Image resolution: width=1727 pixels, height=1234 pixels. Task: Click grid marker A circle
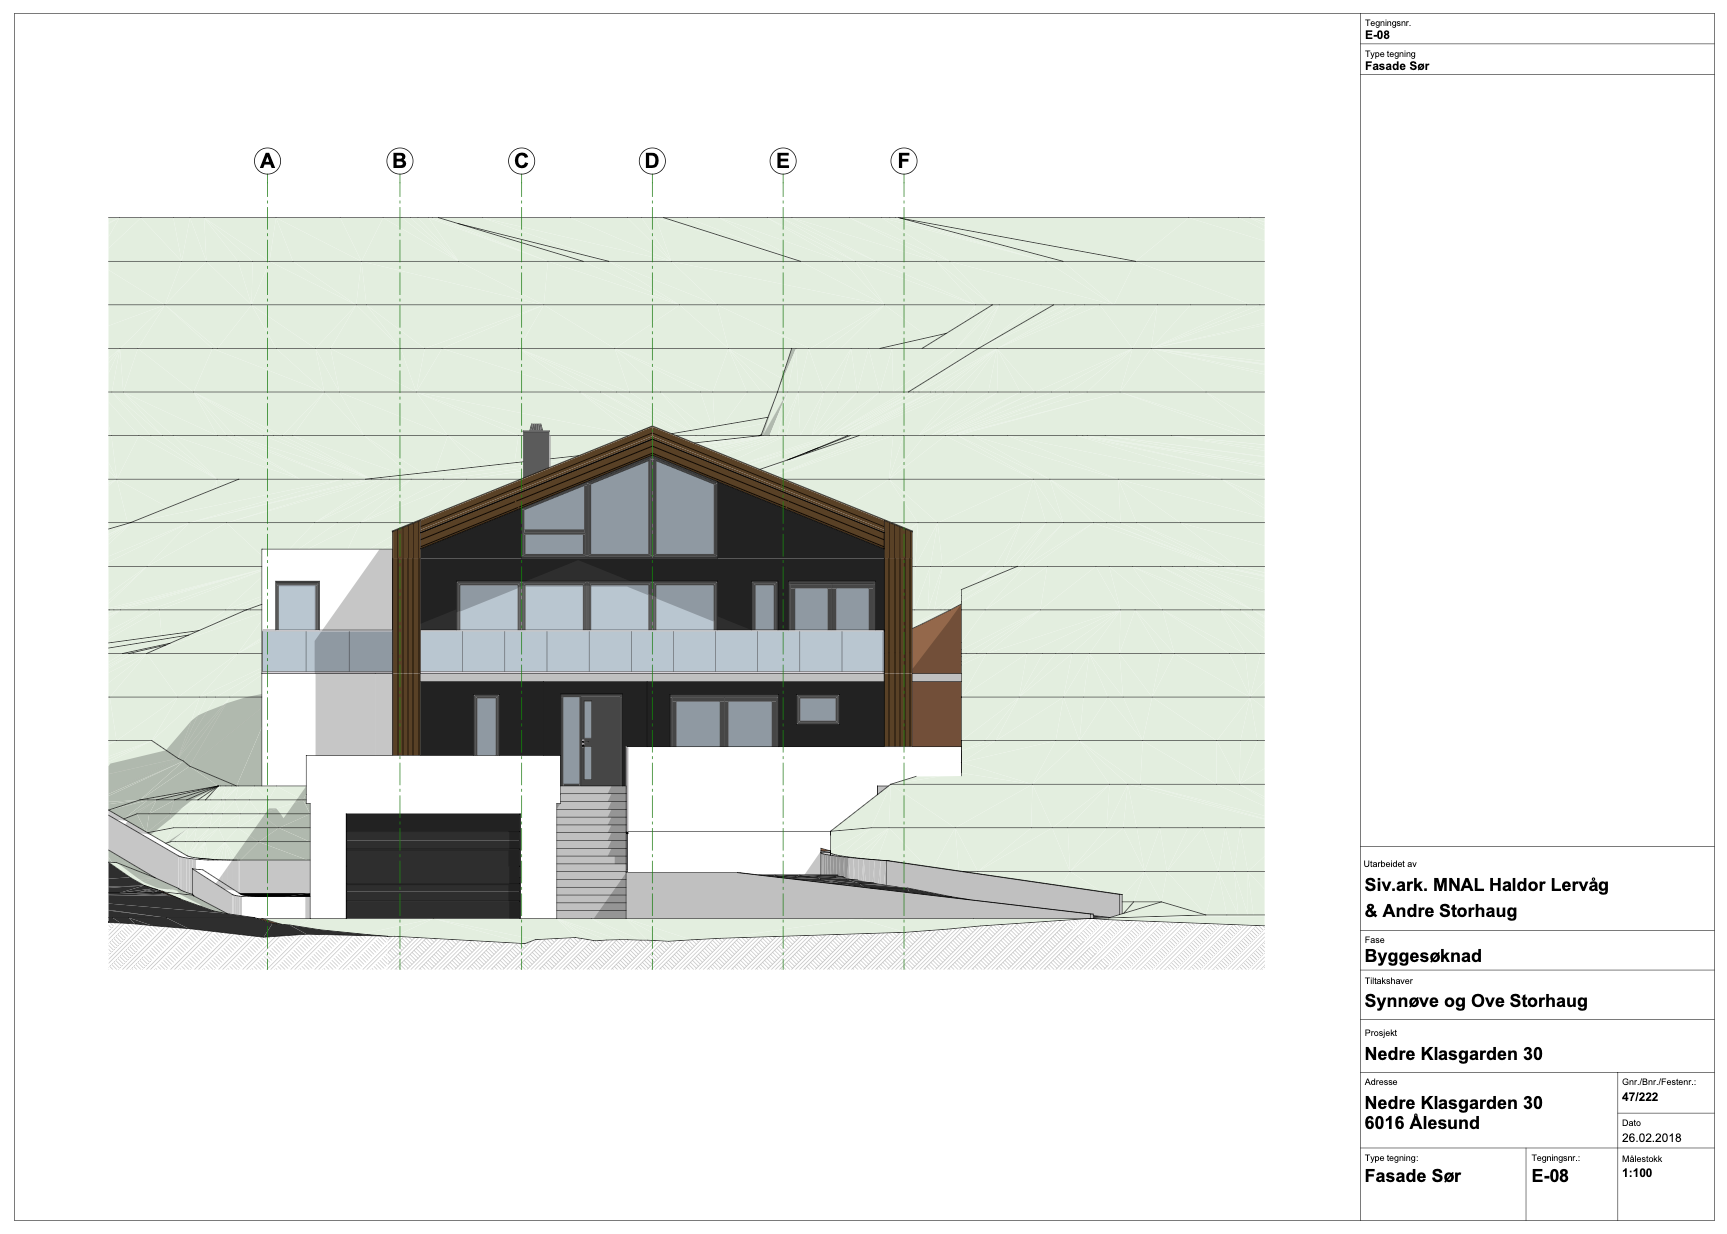pyautogui.click(x=267, y=161)
